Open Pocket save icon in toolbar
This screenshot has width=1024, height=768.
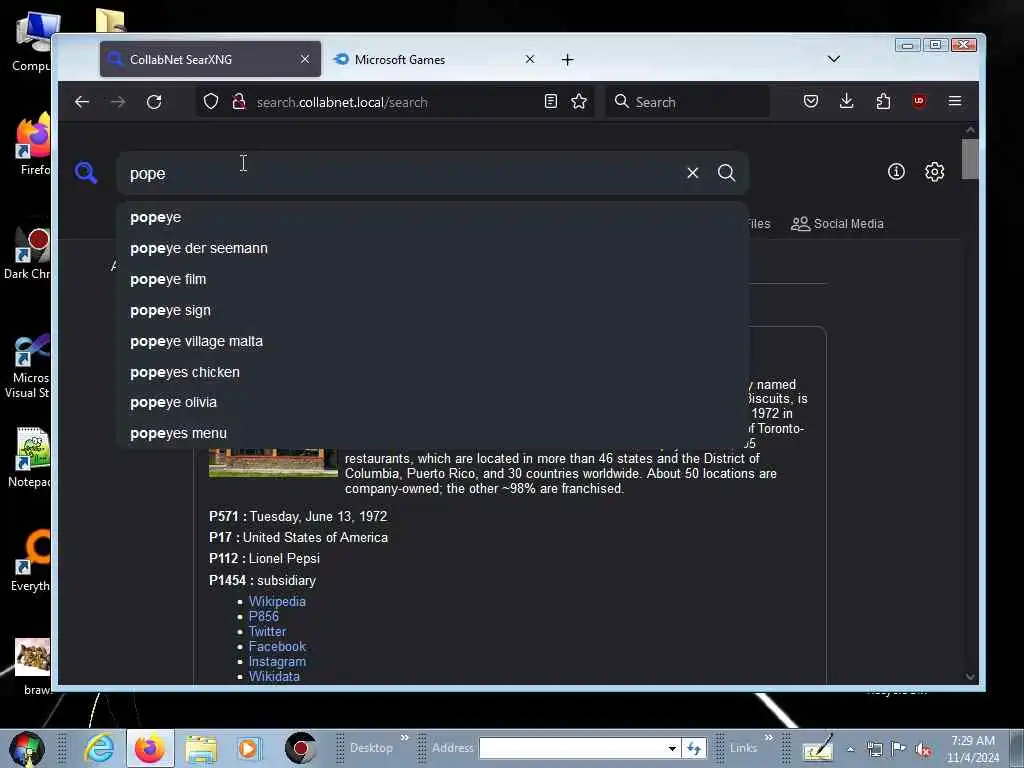pos(810,101)
